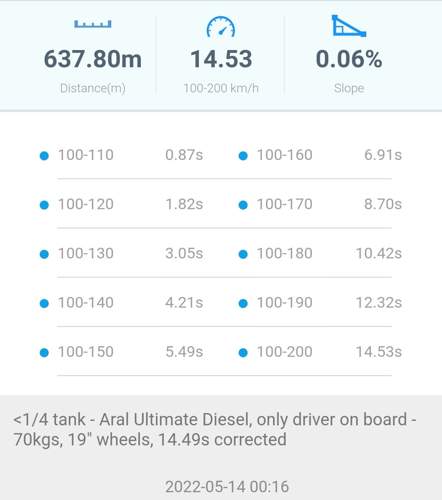Tap the speedometer gauge icon
Image resolution: width=442 pixels, height=500 pixels.
(x=221, y=27)
